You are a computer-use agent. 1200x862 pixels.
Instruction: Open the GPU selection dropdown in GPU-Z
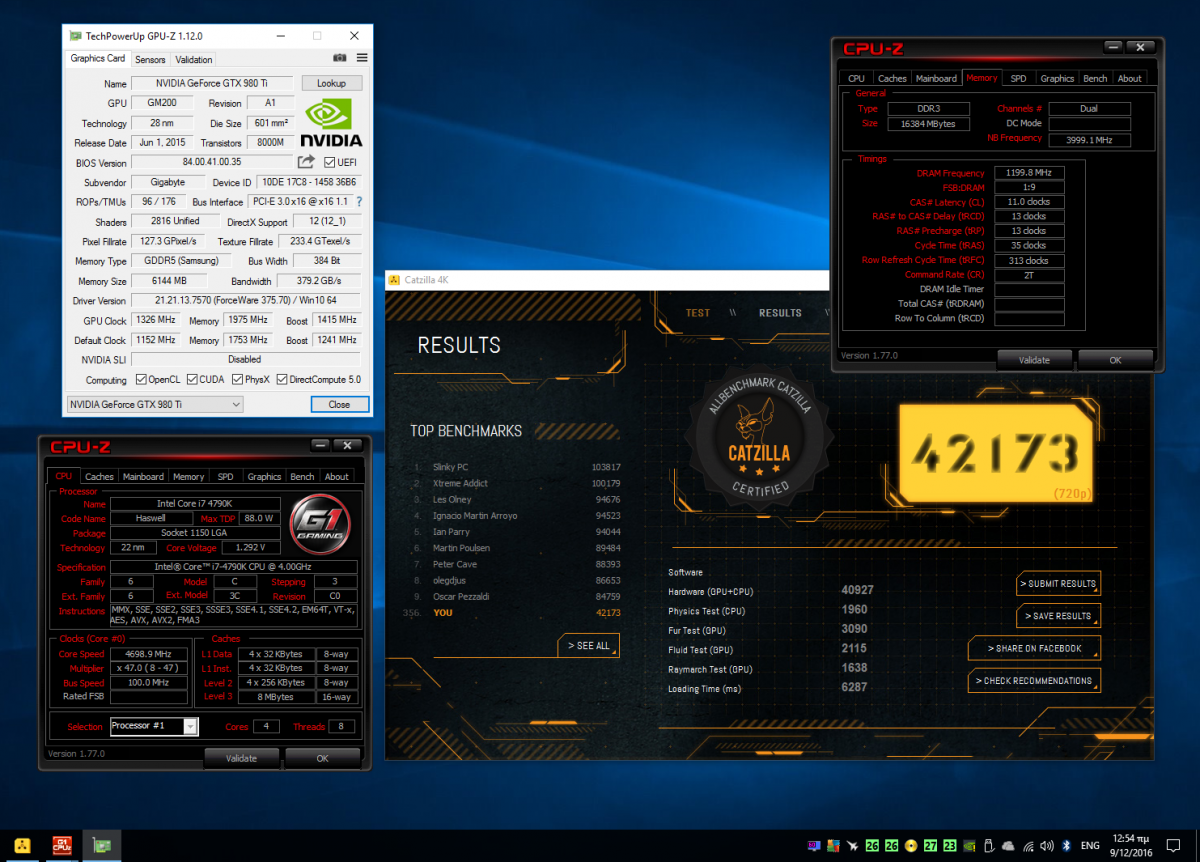[x=154, y=404]
